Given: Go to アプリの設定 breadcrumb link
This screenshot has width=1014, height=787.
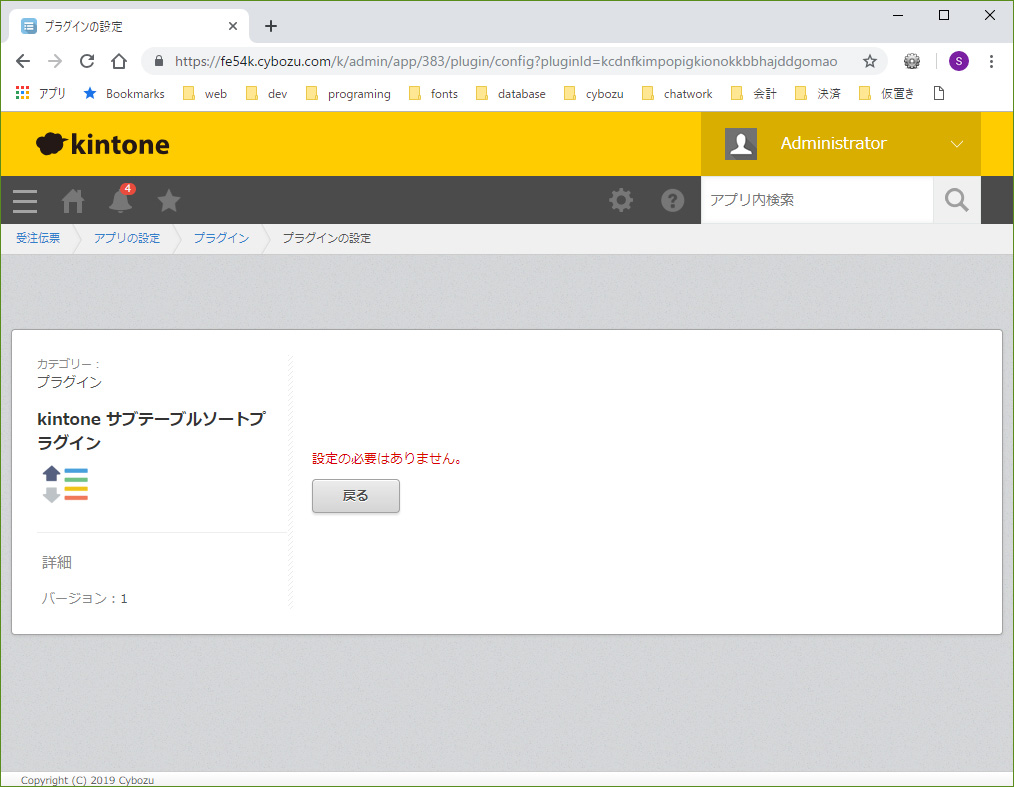Looking at the screenshot, I should (x=127, y=238).
